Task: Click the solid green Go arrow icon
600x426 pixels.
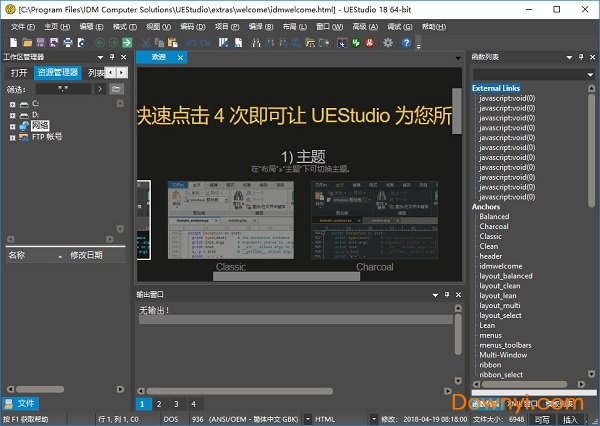Action: coord(127,42)
